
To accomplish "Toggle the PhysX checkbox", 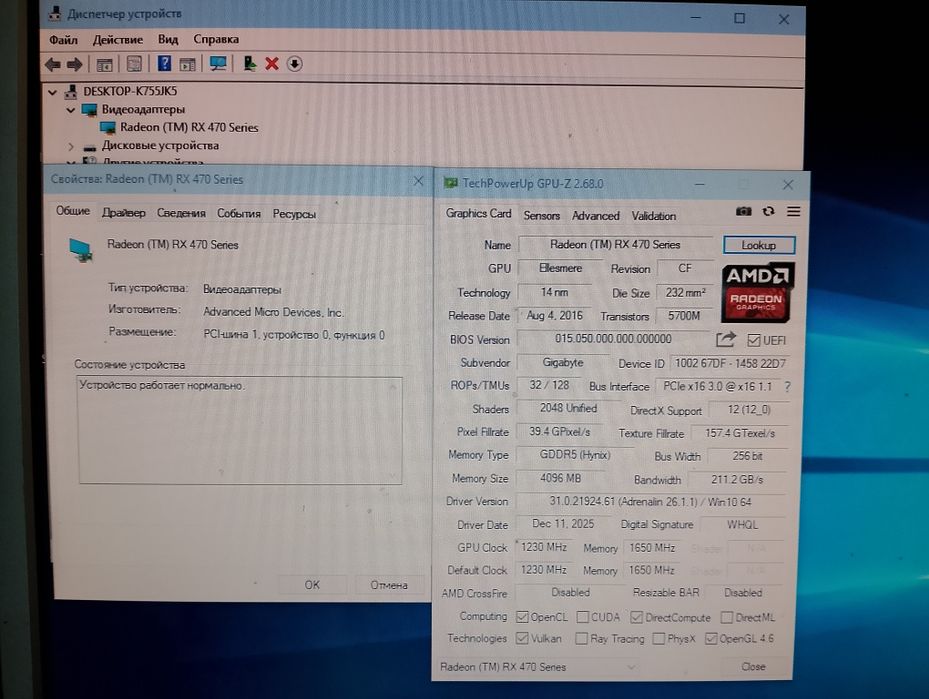I will tap(658, 639).
